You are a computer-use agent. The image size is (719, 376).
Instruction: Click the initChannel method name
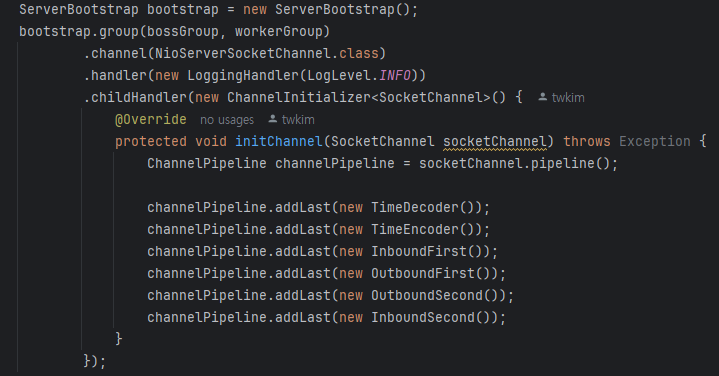coord(279,142)
